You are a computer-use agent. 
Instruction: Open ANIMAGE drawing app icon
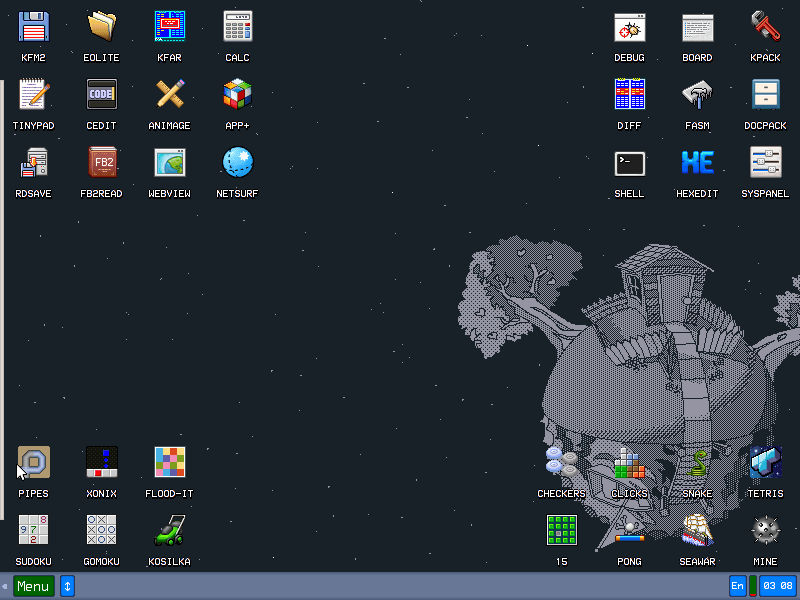170,94
